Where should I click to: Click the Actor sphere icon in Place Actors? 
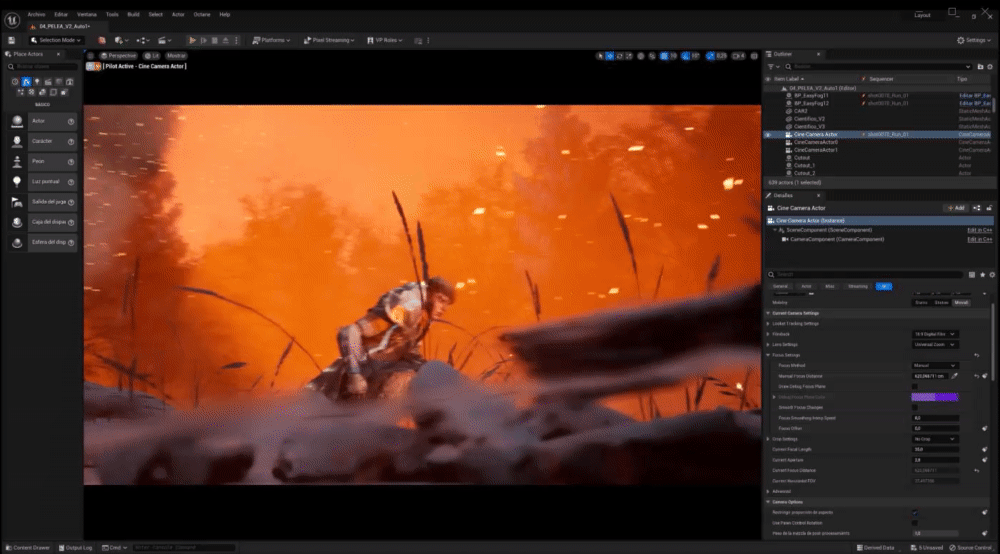tap(17, 121)
